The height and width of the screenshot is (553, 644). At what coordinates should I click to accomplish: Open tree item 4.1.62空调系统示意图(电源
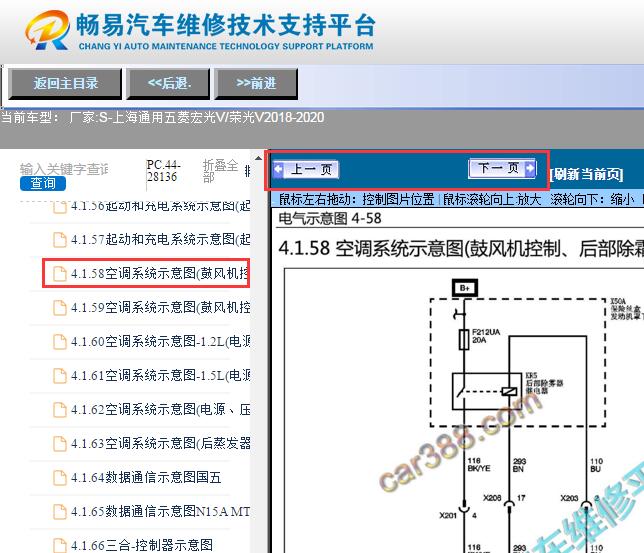click(160, 410)
